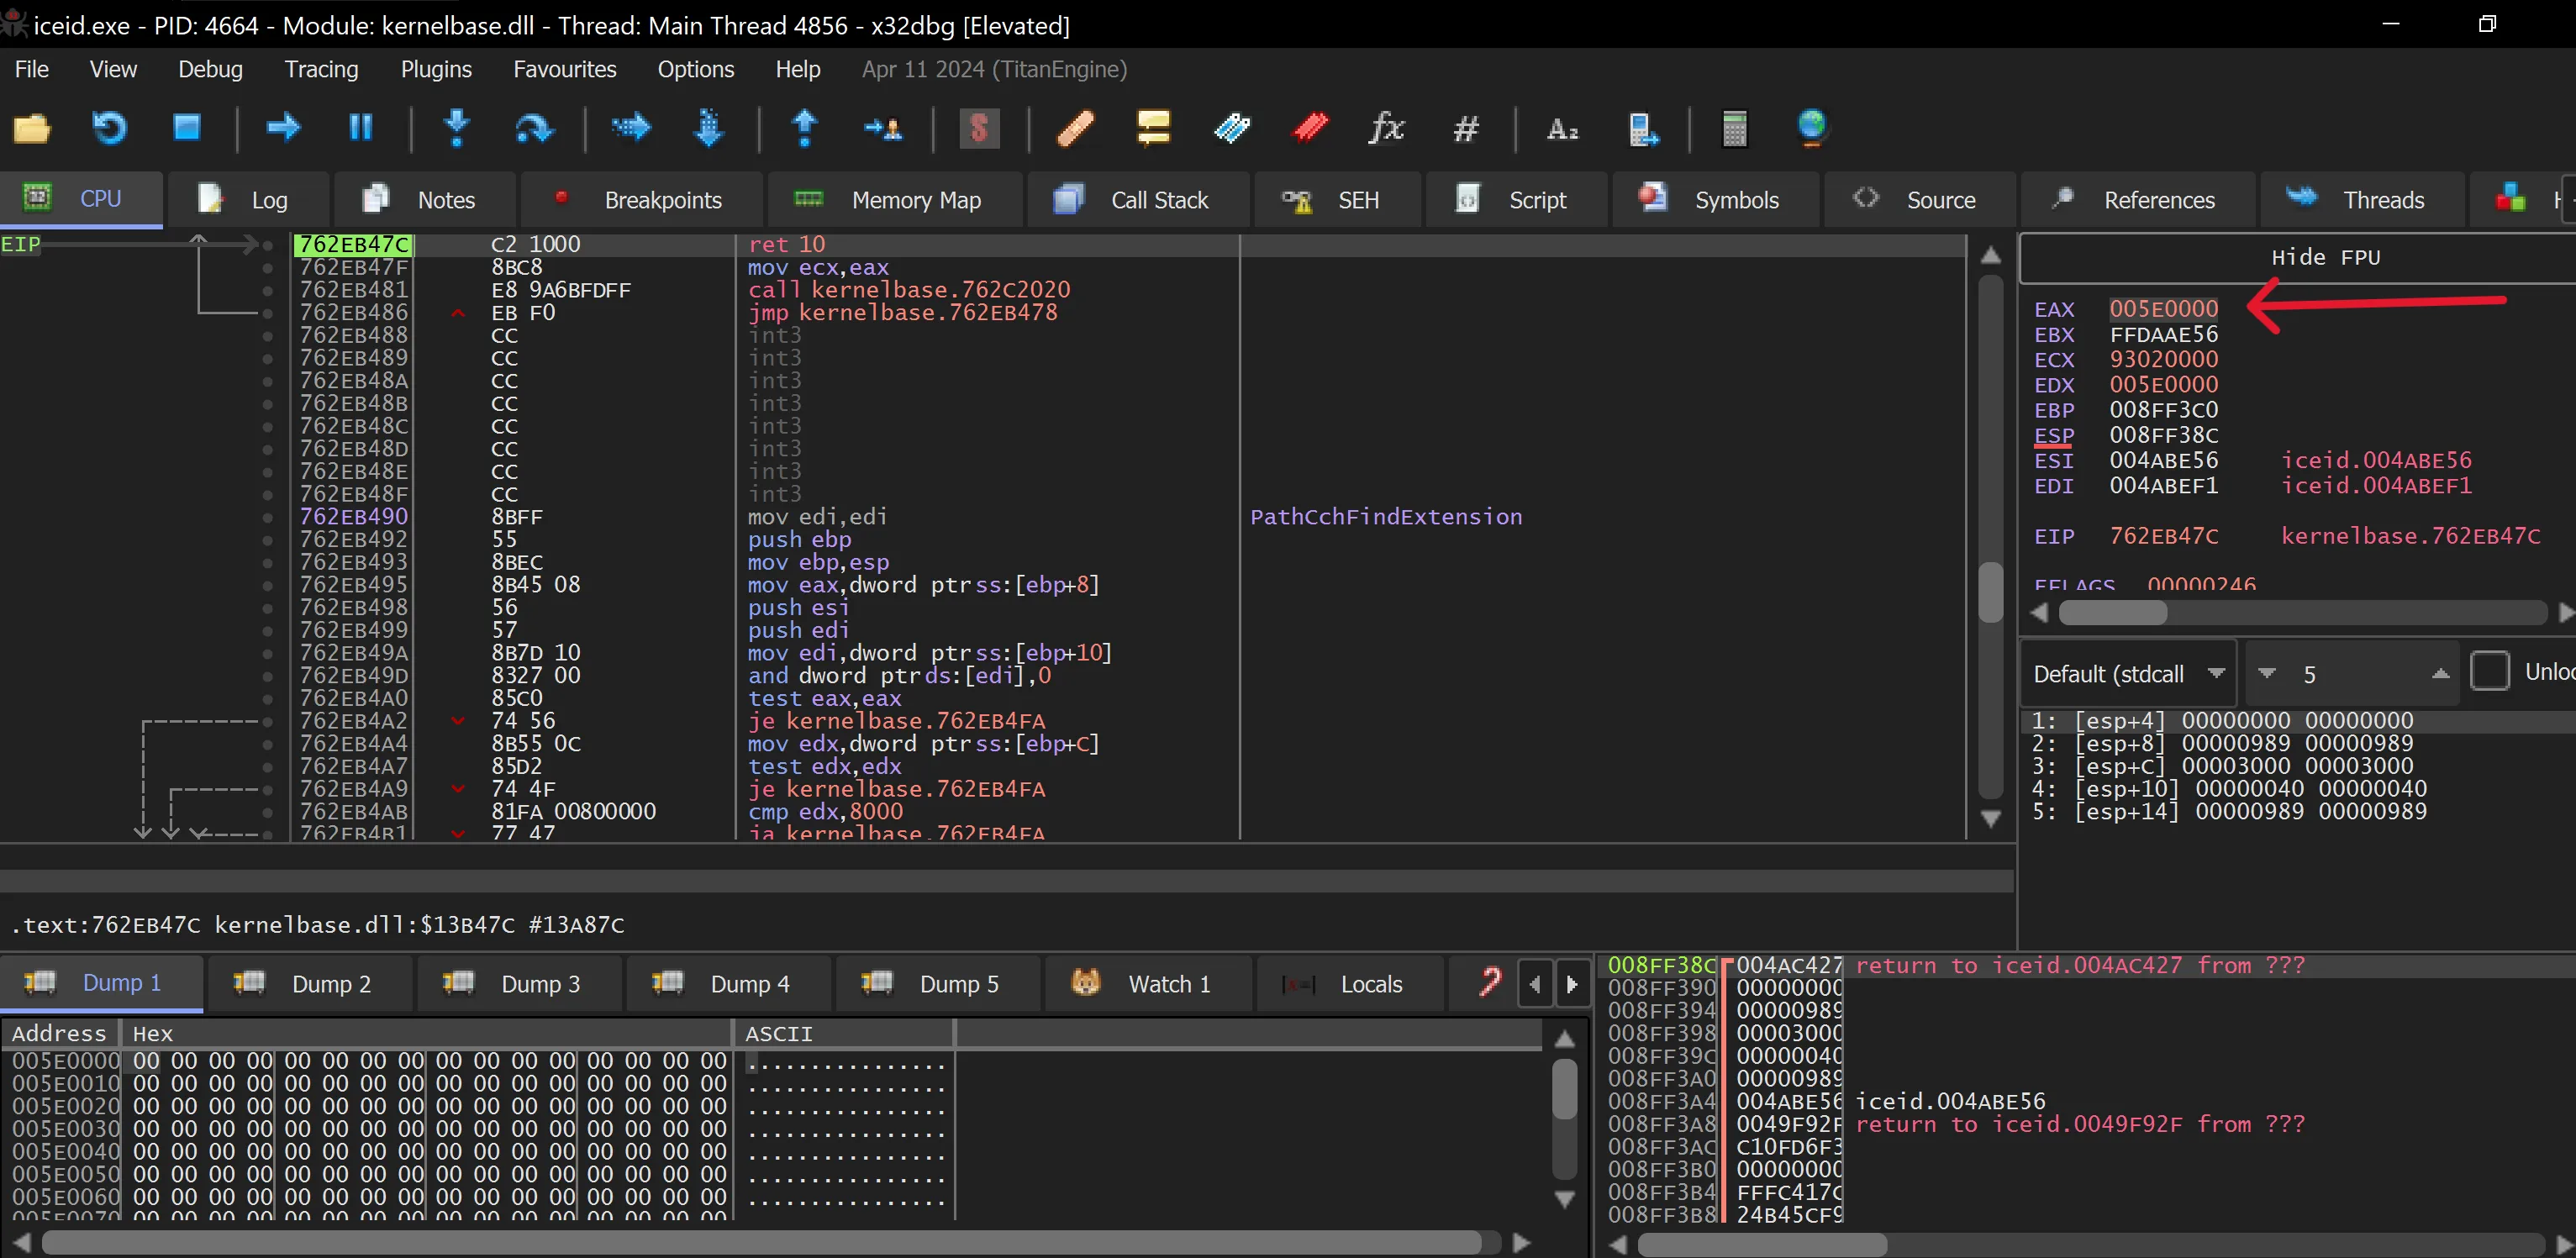Screen dimensions: 2576x1258
Task: Run program with right arrow icon
Action: (x=284, y=128)
